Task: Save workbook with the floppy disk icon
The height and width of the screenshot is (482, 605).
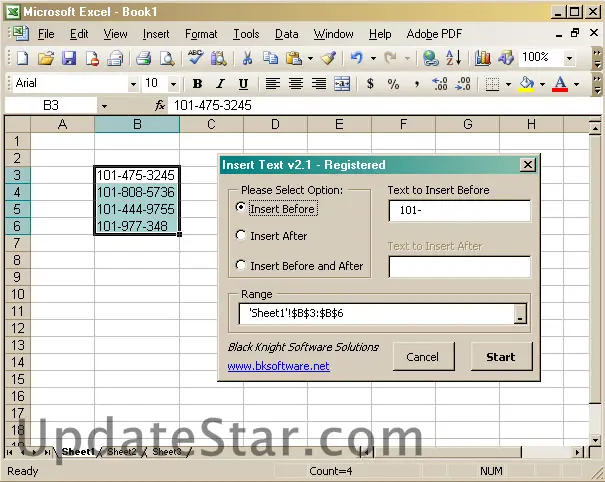Action: pyautogui.click(x=69, y=58)
